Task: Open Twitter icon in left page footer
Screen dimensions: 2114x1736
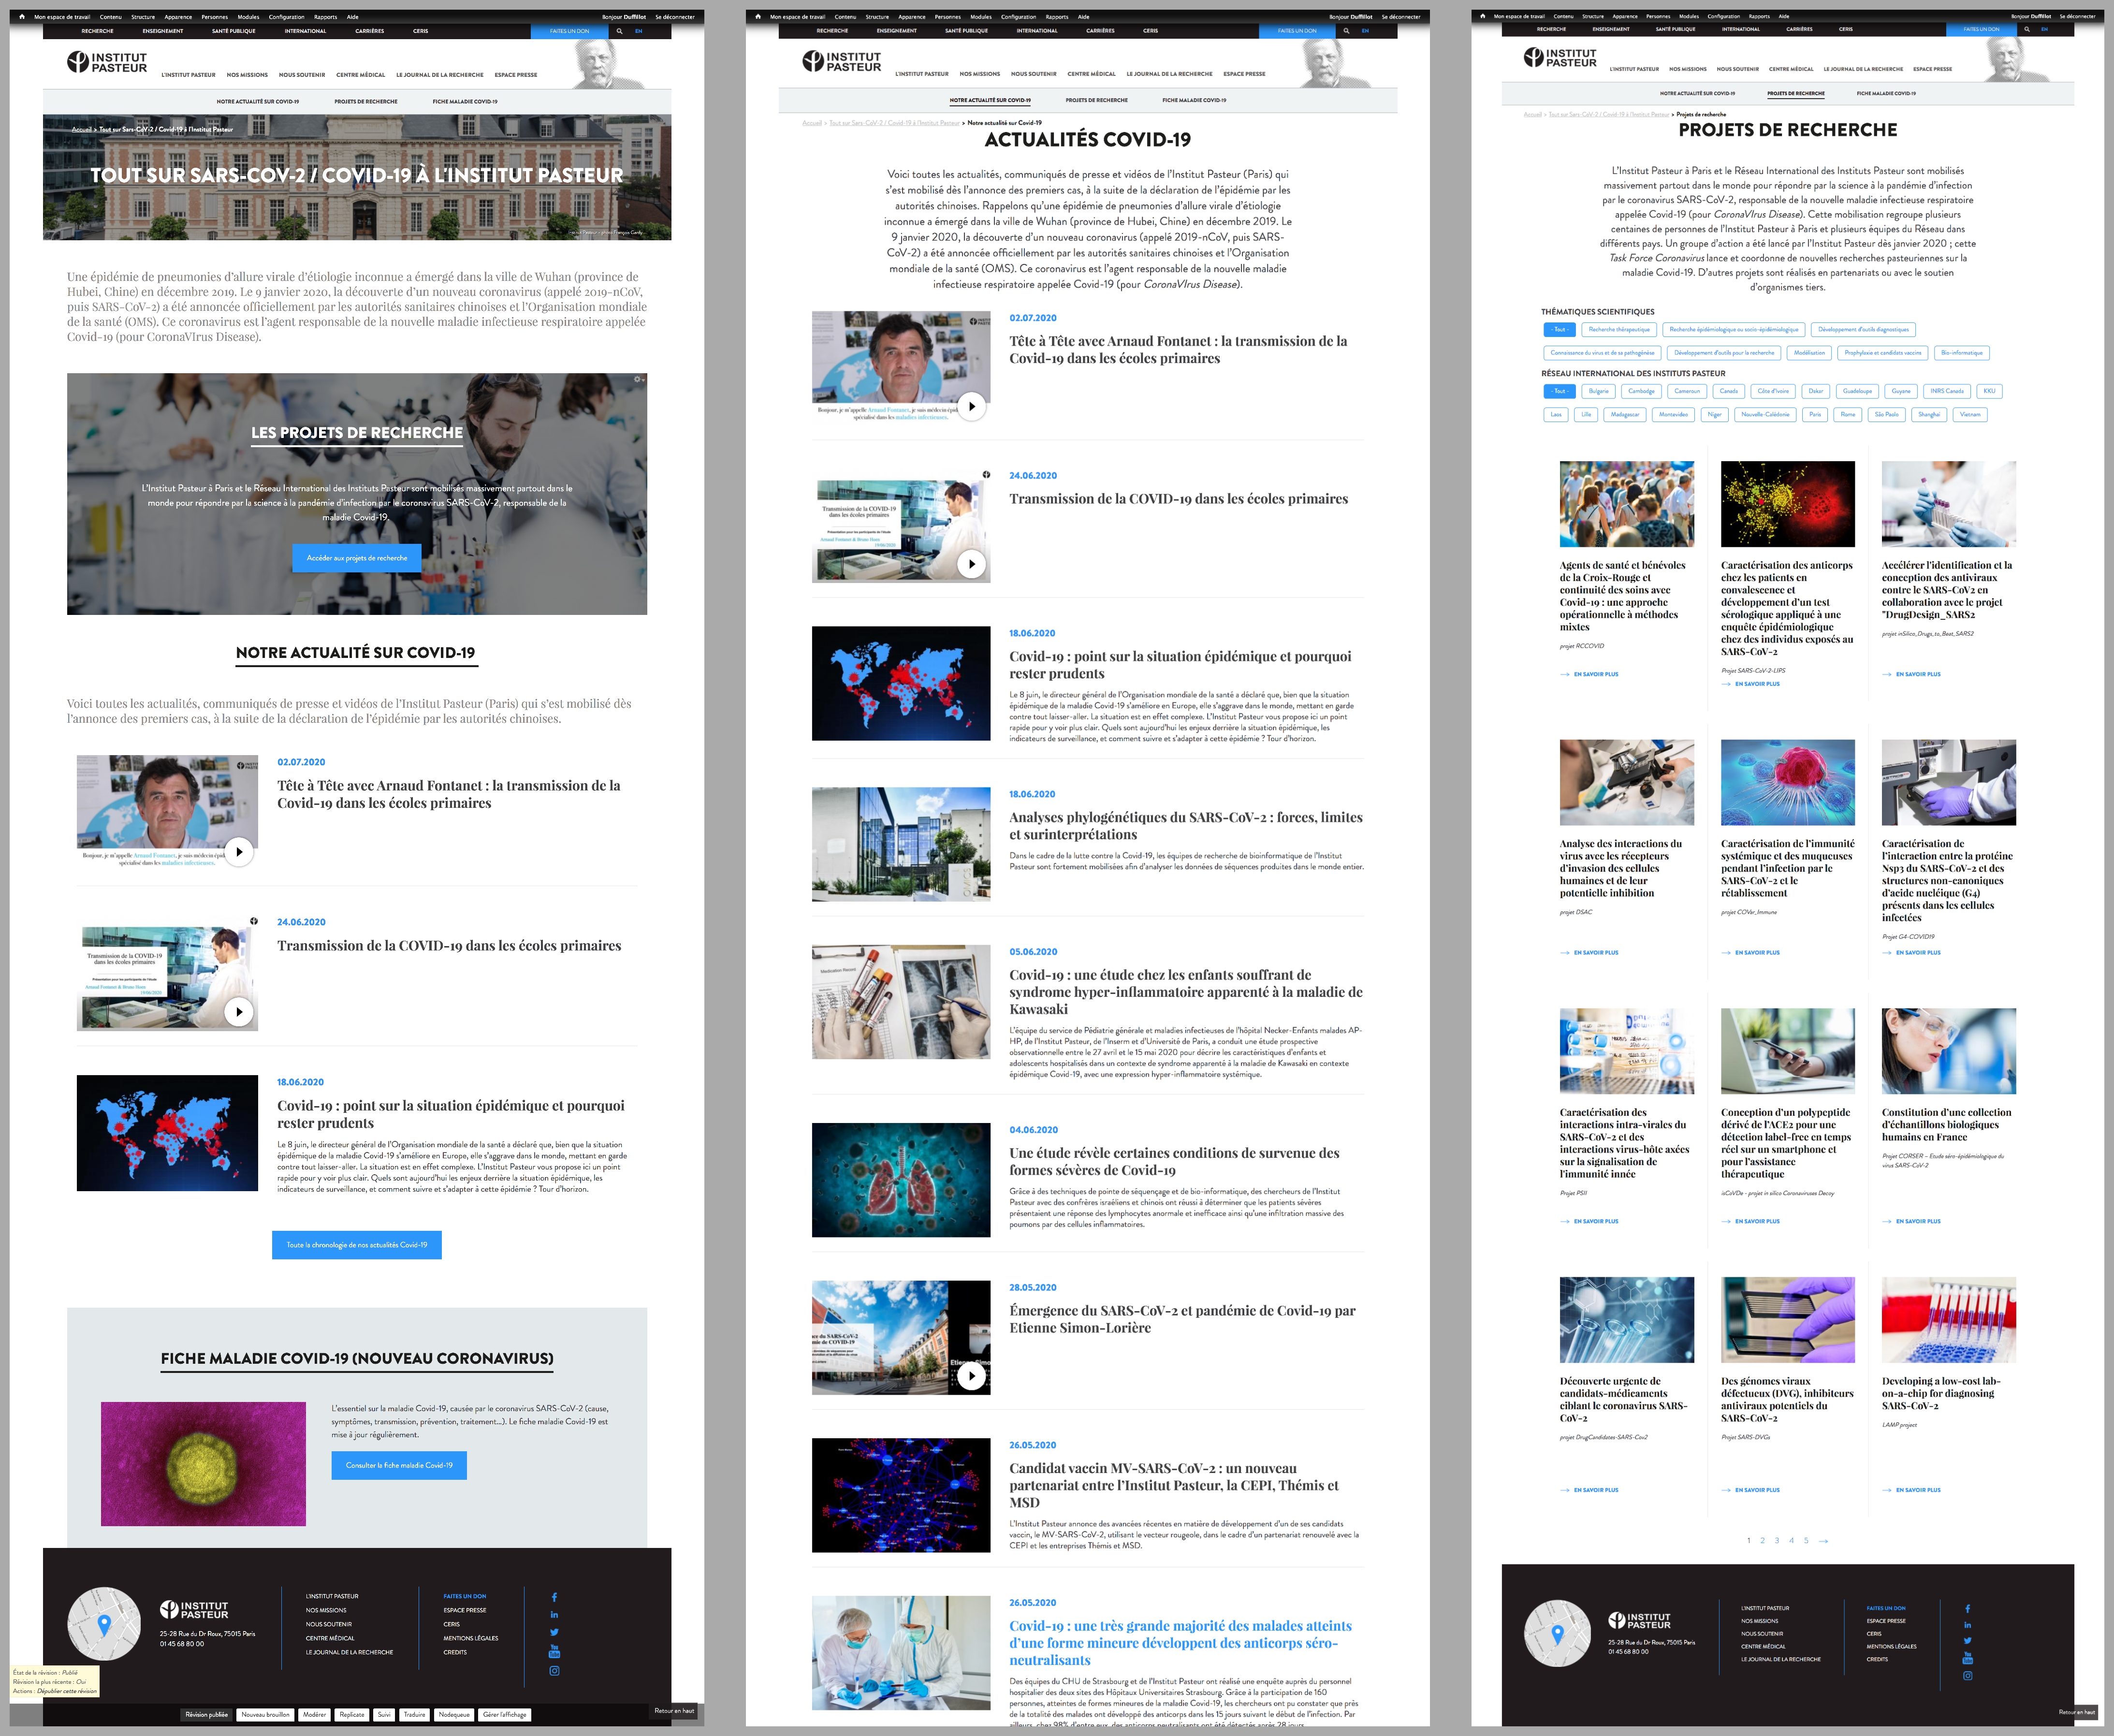Action: click(554, 1632)
